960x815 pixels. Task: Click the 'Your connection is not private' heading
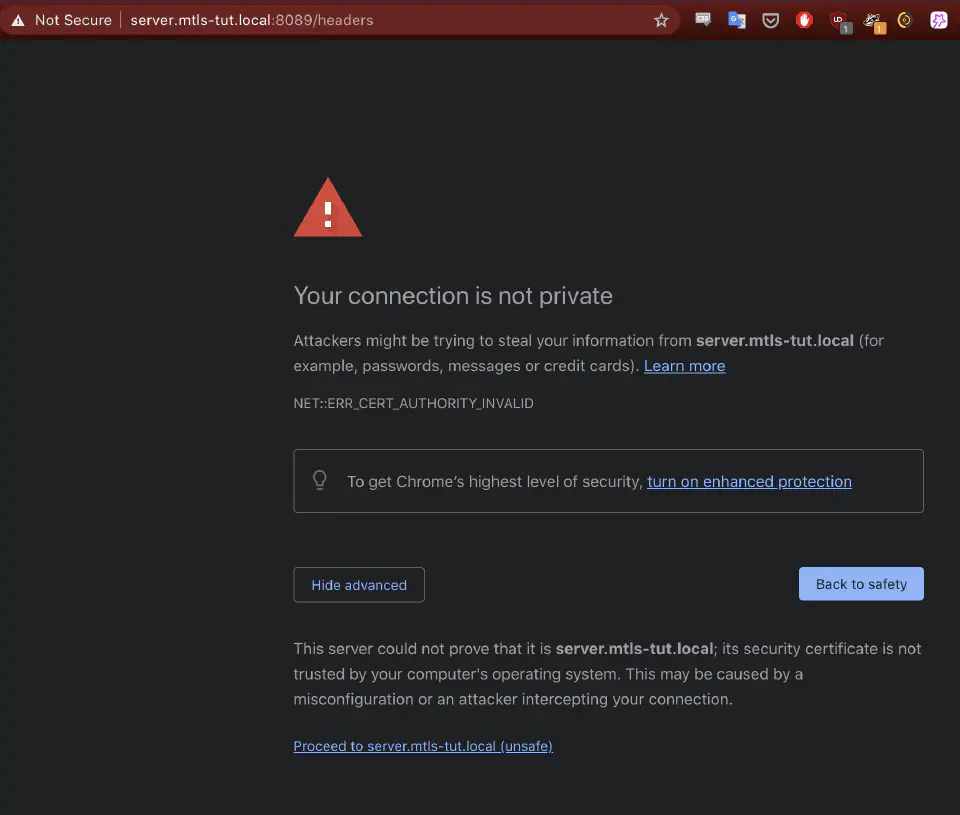453,296
